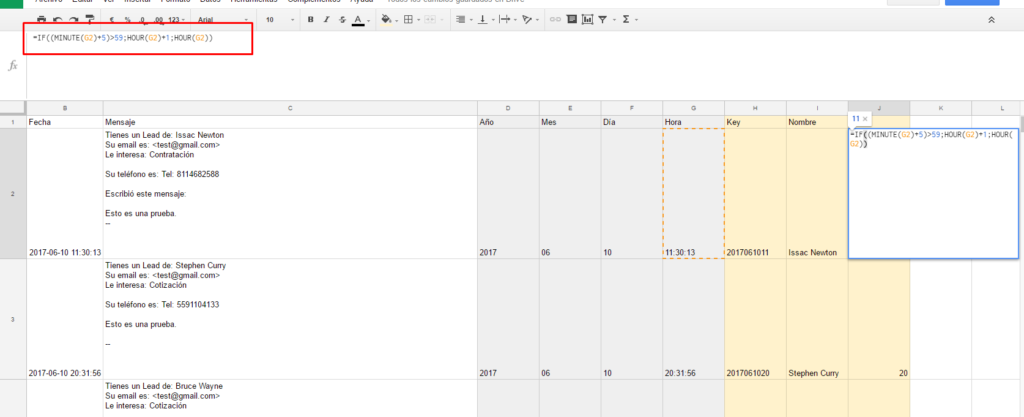Click the fx formula icon
This screenshot has width=1024, height=417.
click(x=12, y=65)
